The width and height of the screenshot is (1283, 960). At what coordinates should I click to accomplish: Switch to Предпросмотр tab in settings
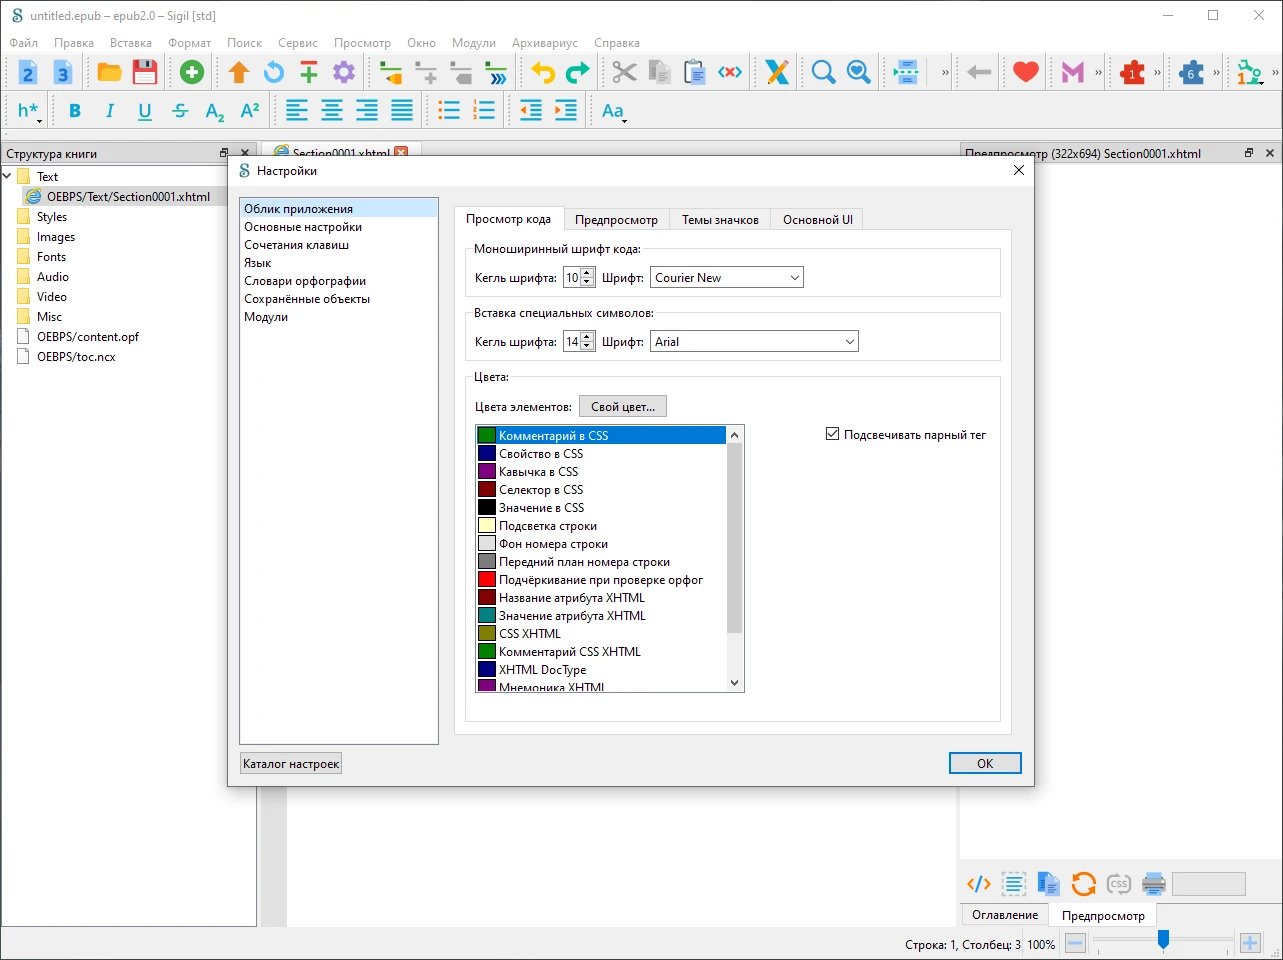616,220
